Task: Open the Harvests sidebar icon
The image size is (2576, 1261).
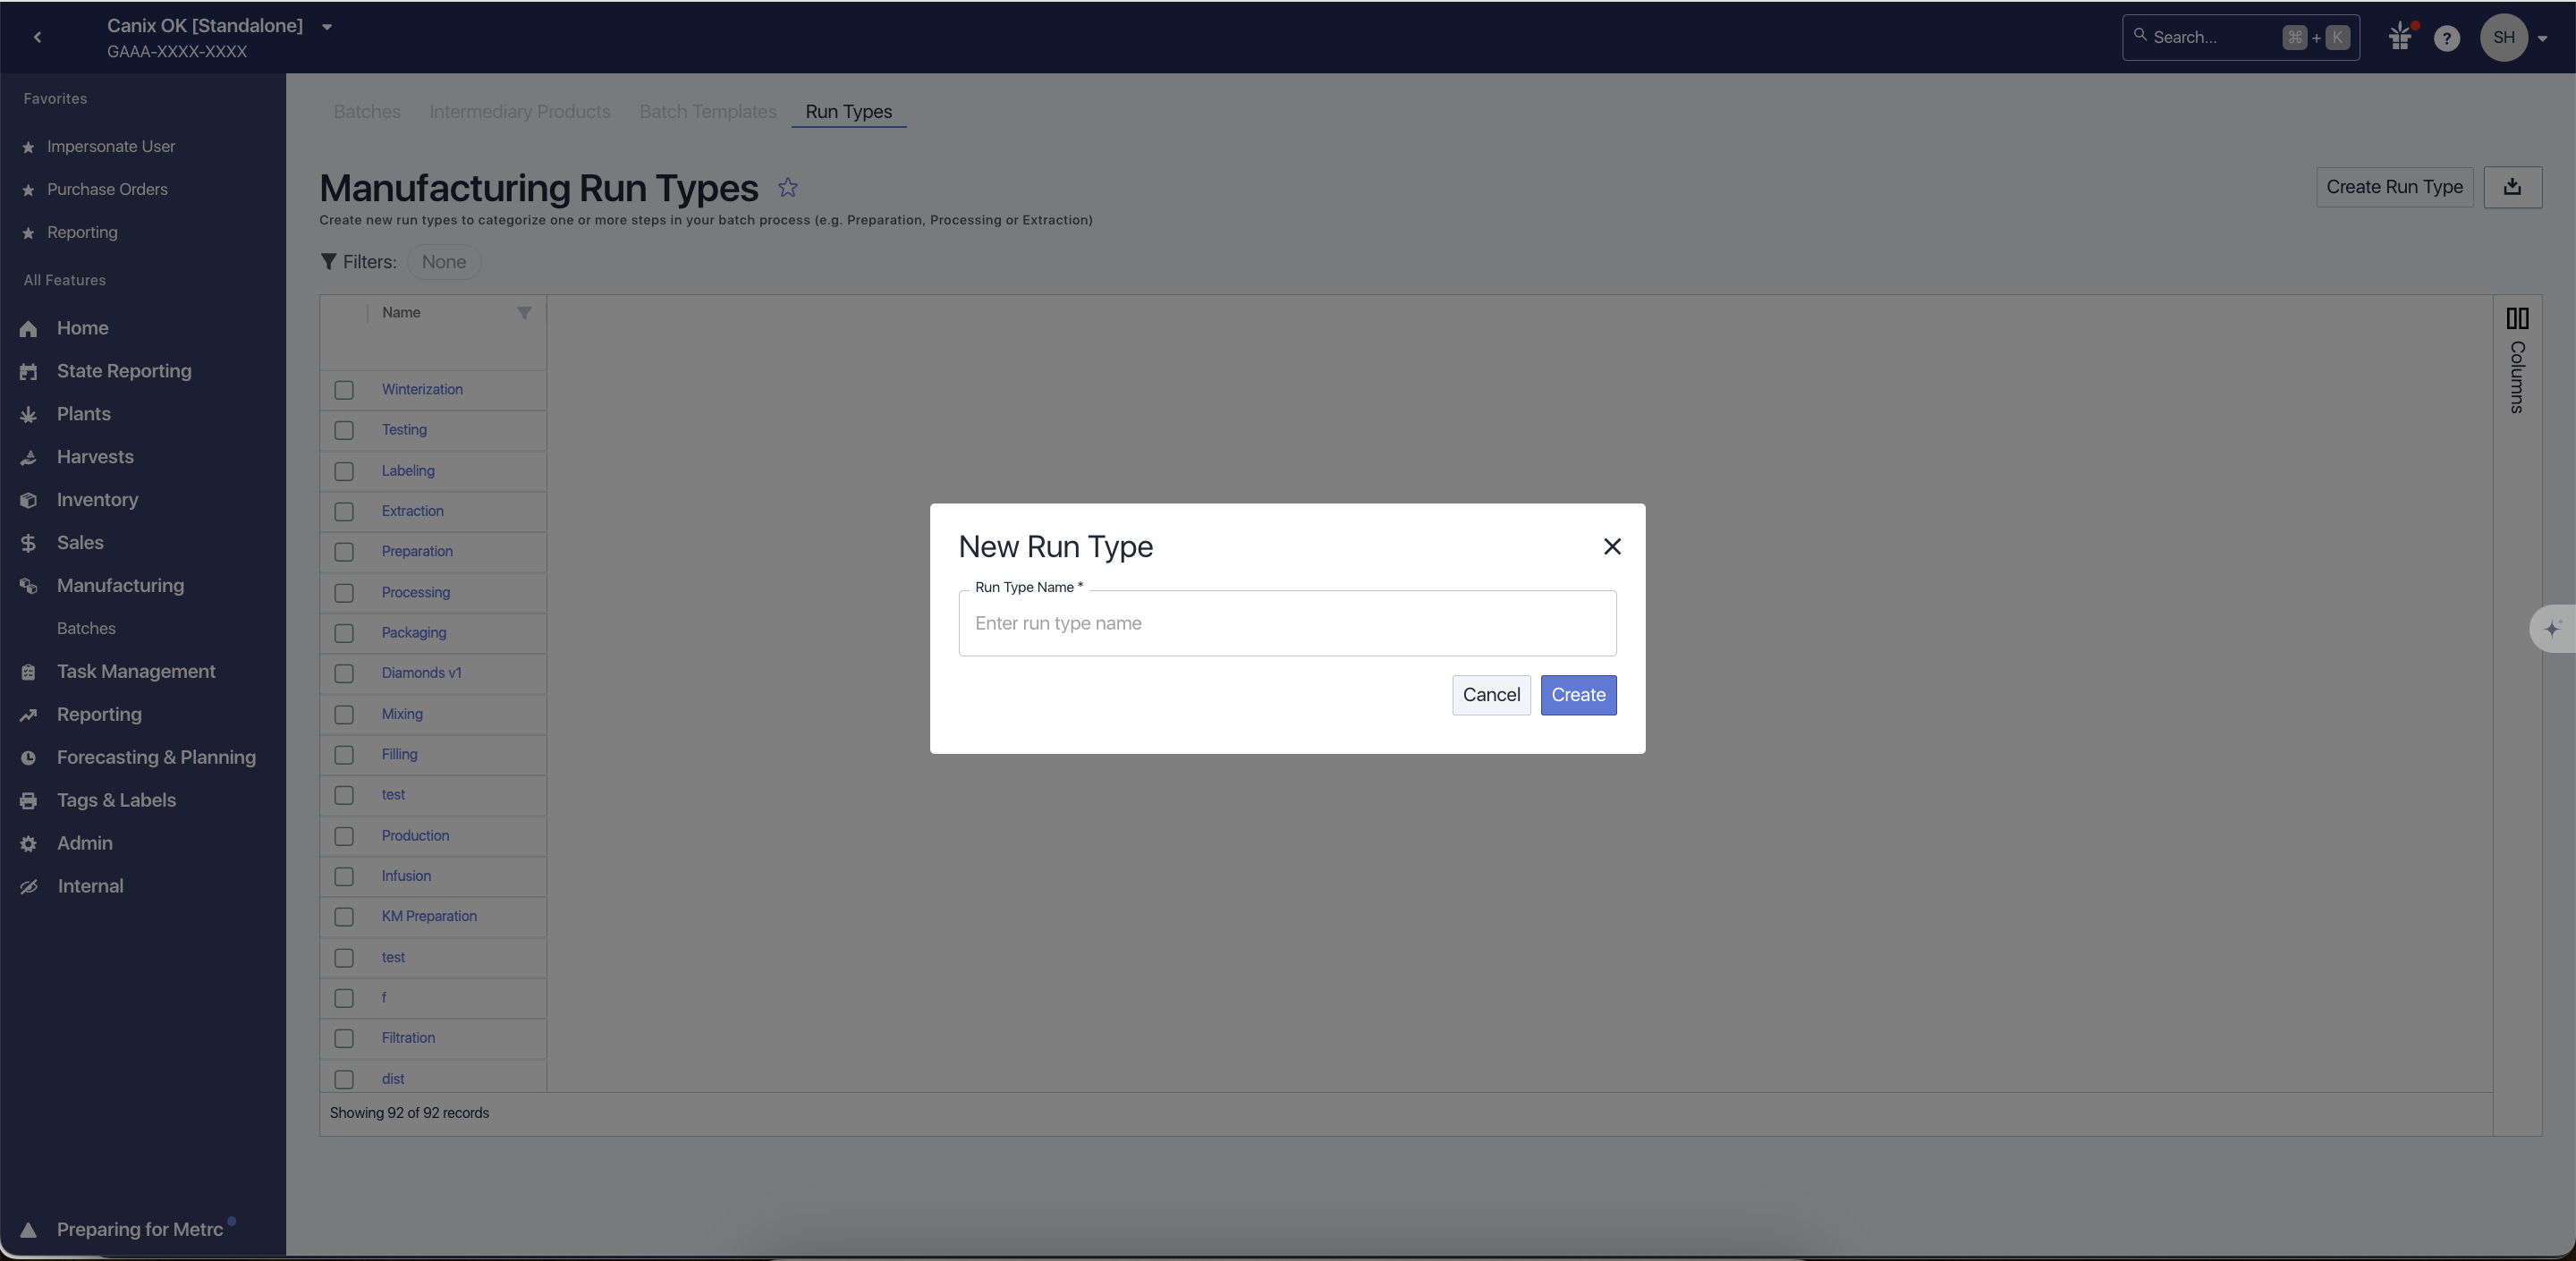Action: (x=28, y=458)
